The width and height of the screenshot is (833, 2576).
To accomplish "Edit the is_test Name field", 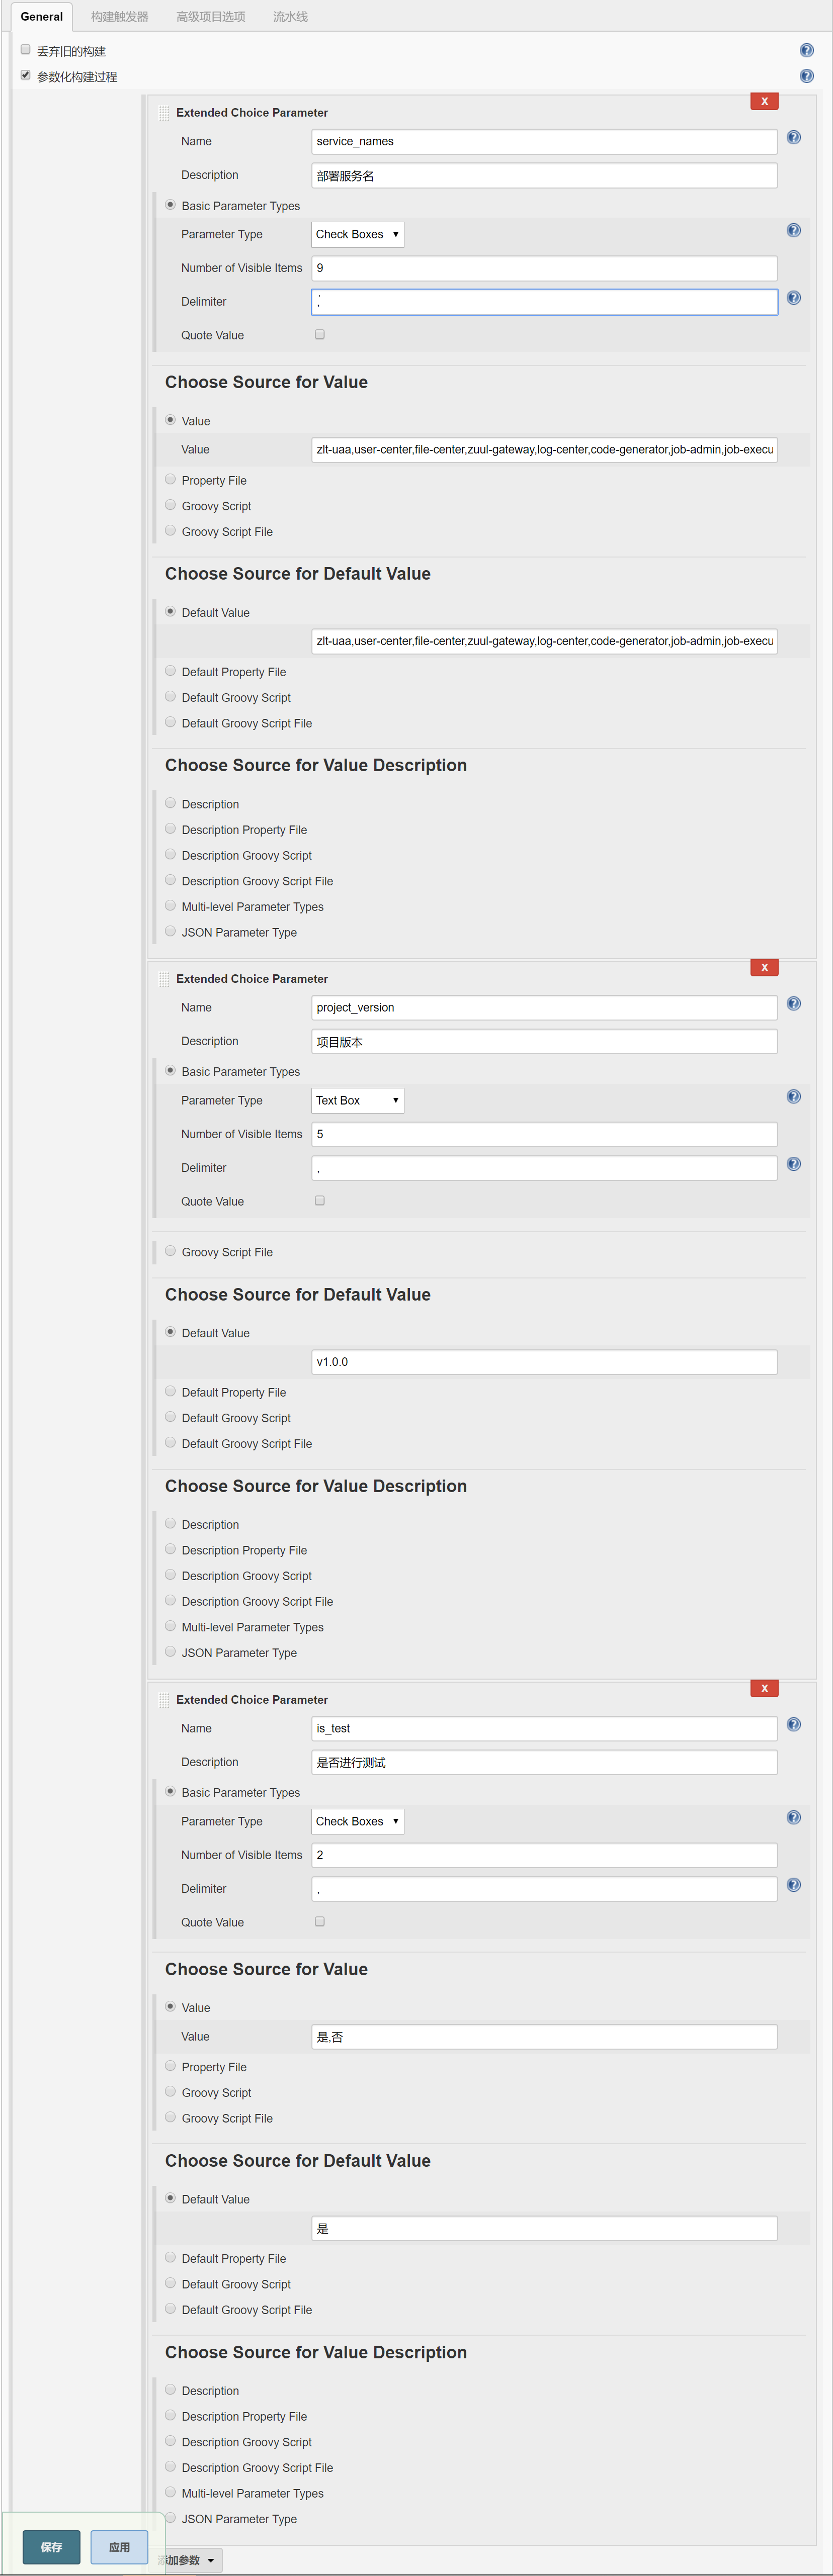I will click(544, 1729).
